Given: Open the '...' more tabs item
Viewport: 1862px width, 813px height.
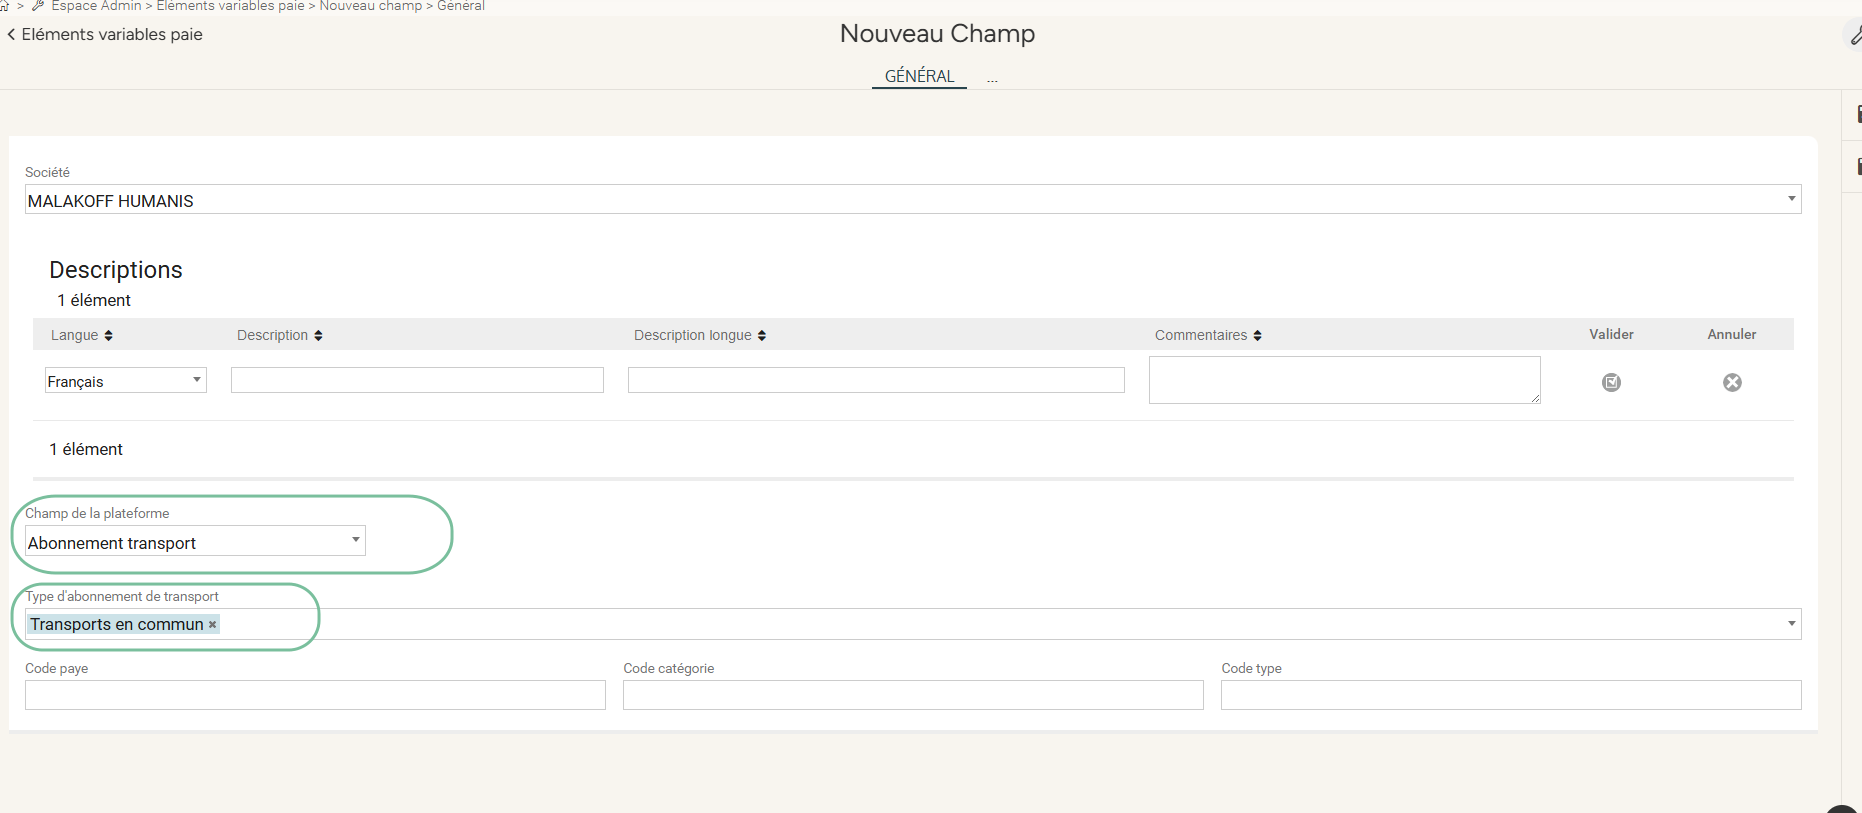Looking at the screenshot, I should (x=992, y=78).
